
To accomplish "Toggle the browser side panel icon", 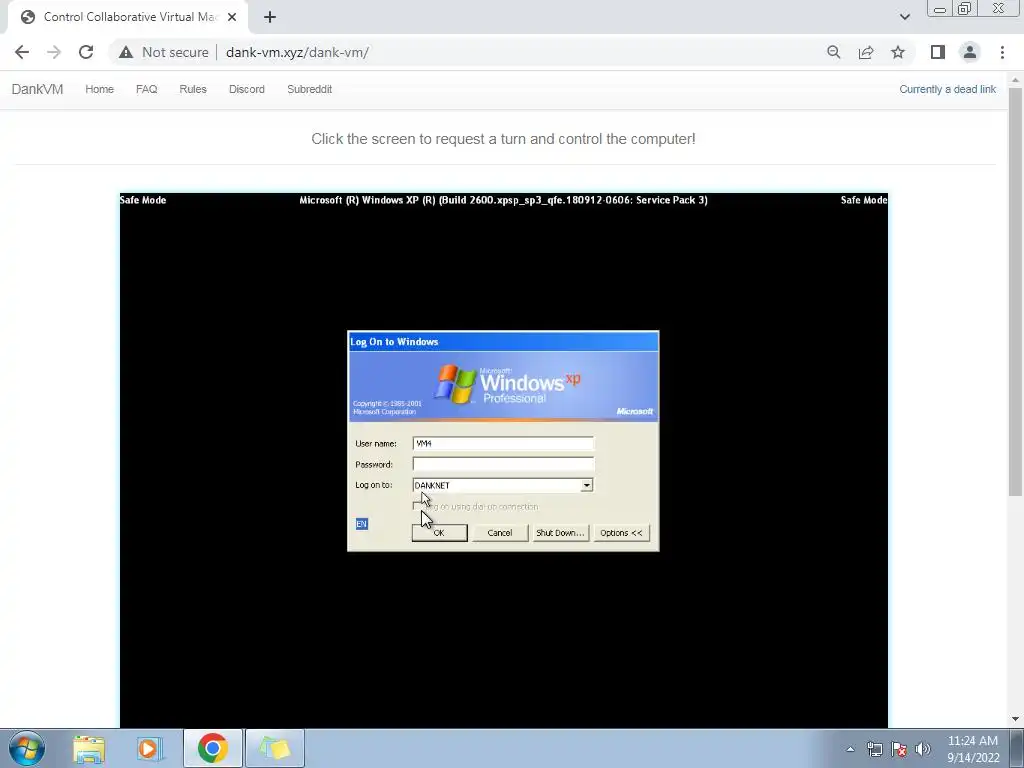I will click(x=938, y=52).
